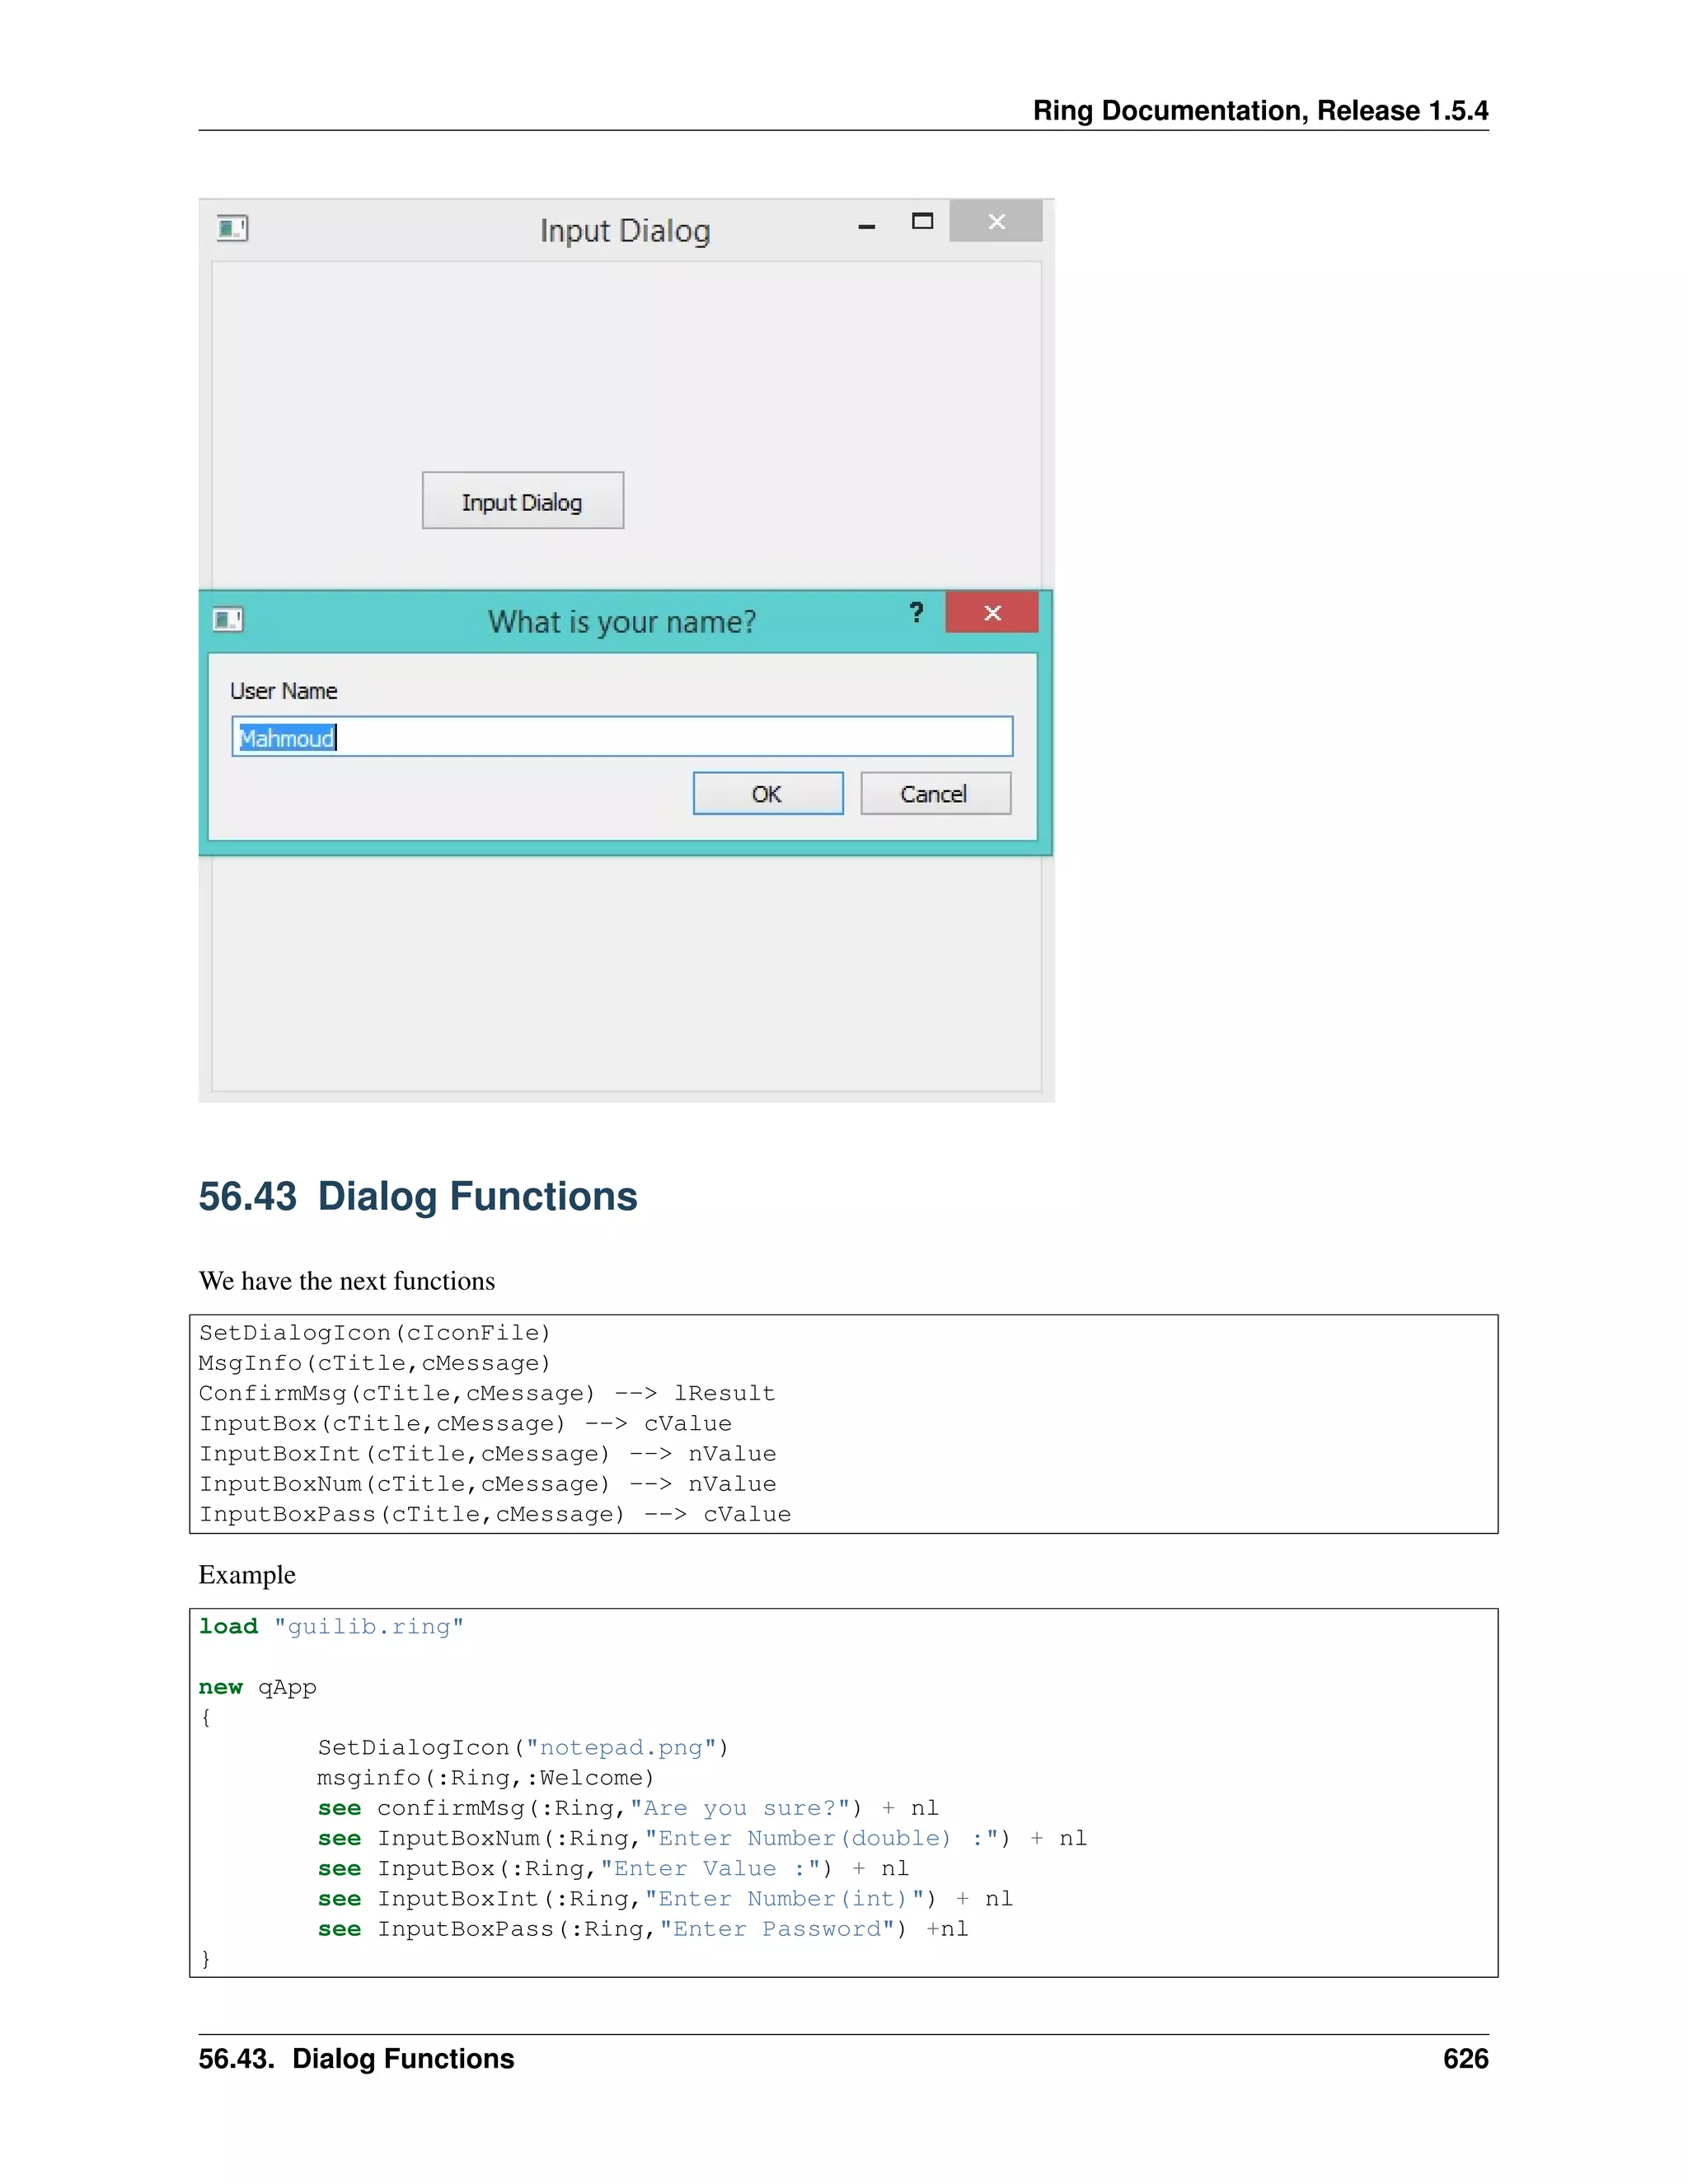Image resolution: width=1688 pixels, height=2184 pixels.
Task: Click the name dialog's window icon
Action: [228, 620]
